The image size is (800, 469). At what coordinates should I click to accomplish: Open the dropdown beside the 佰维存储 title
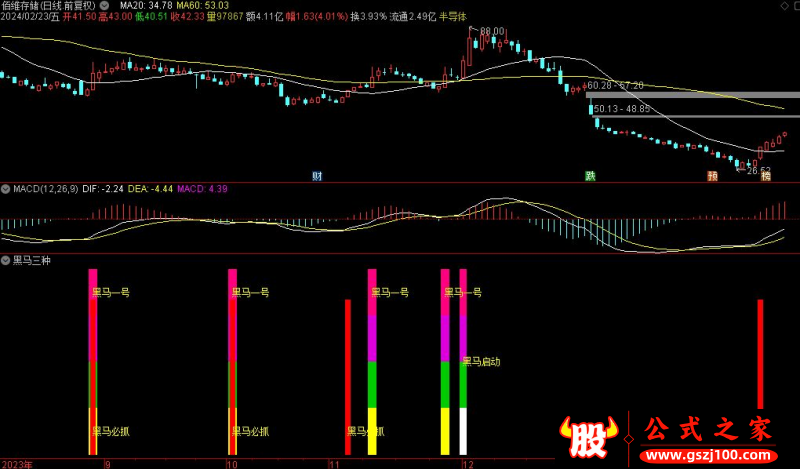[105, 5]
